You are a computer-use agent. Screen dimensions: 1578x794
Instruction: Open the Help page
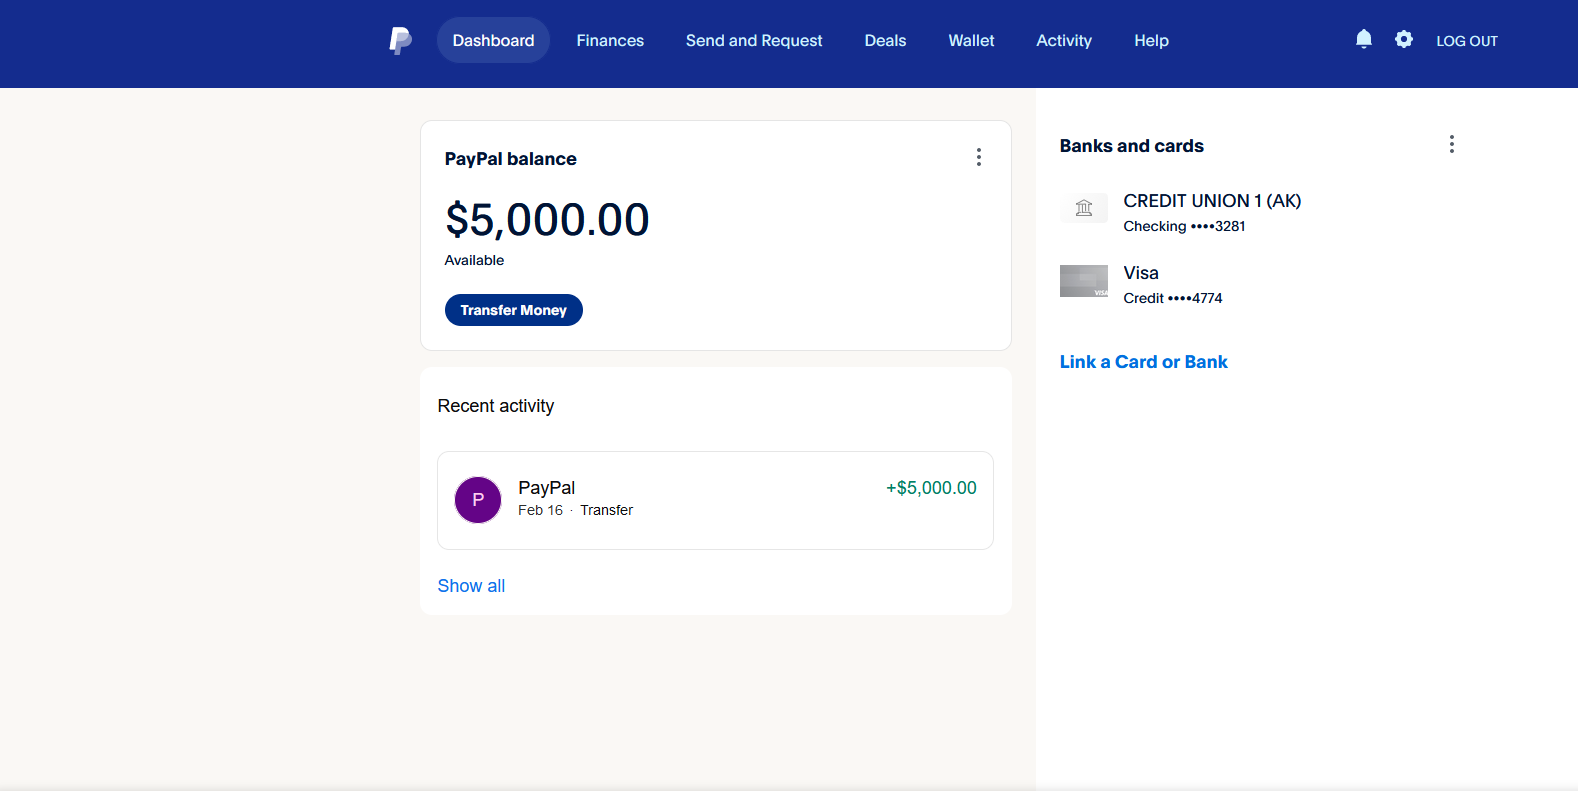coord(1151,40)
